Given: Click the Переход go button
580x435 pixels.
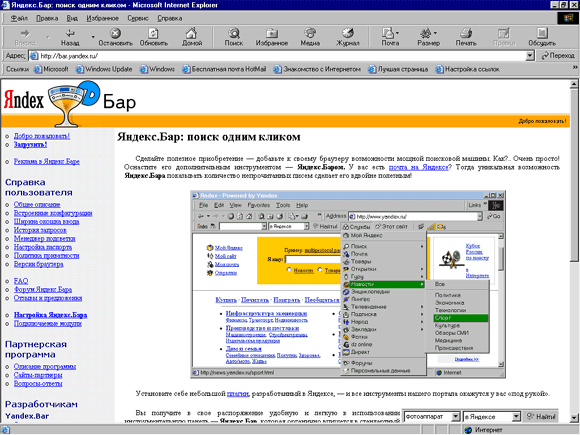Looking at the screenshot, I should [558, 56].
